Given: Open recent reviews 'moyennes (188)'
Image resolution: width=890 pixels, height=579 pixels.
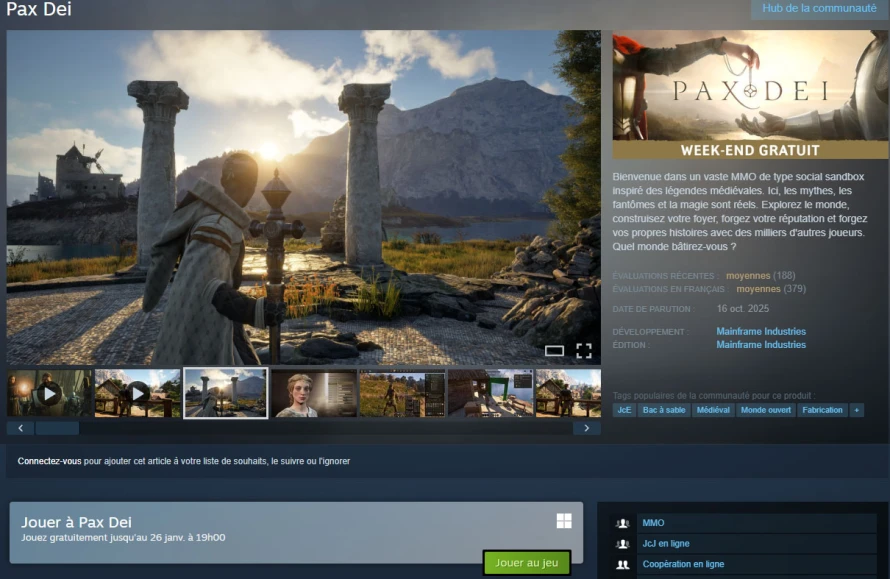Looking at the screenshot, I should 761,275.
